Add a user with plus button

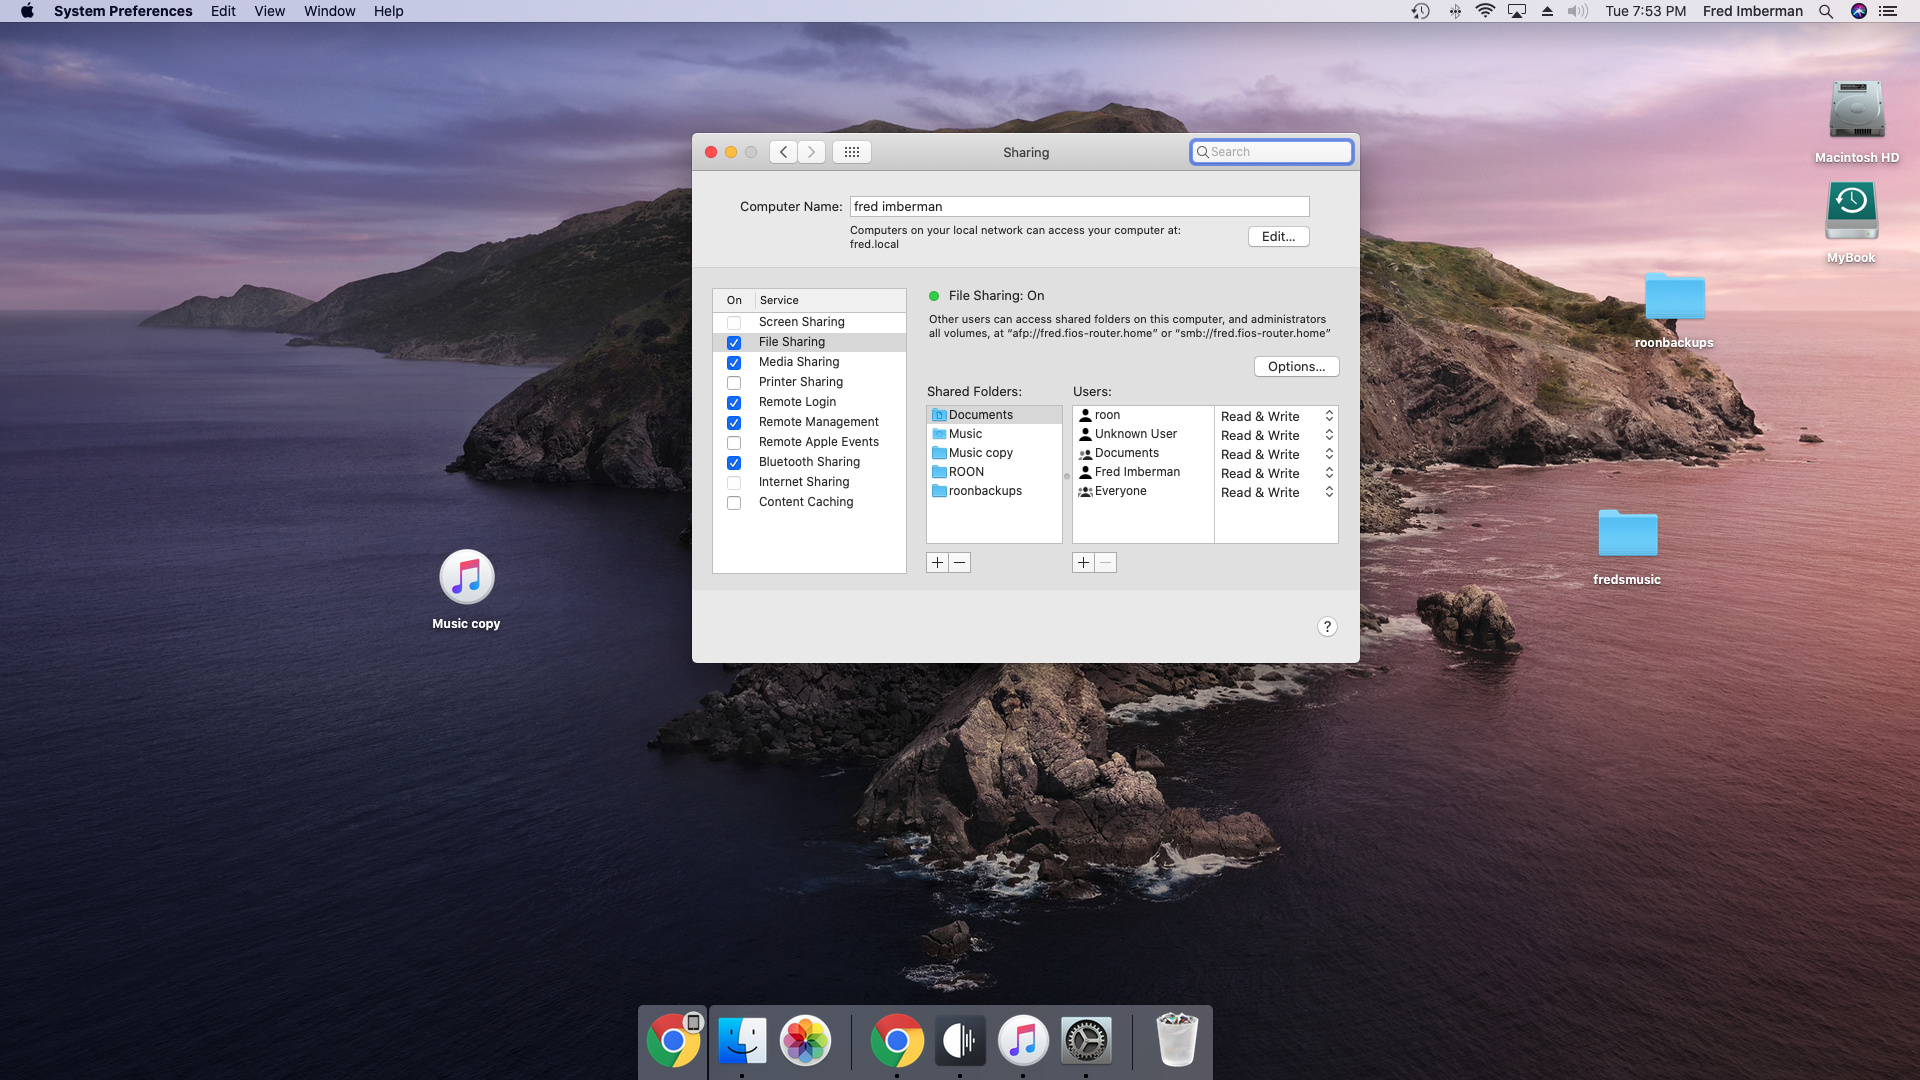tap(1083, 563)
